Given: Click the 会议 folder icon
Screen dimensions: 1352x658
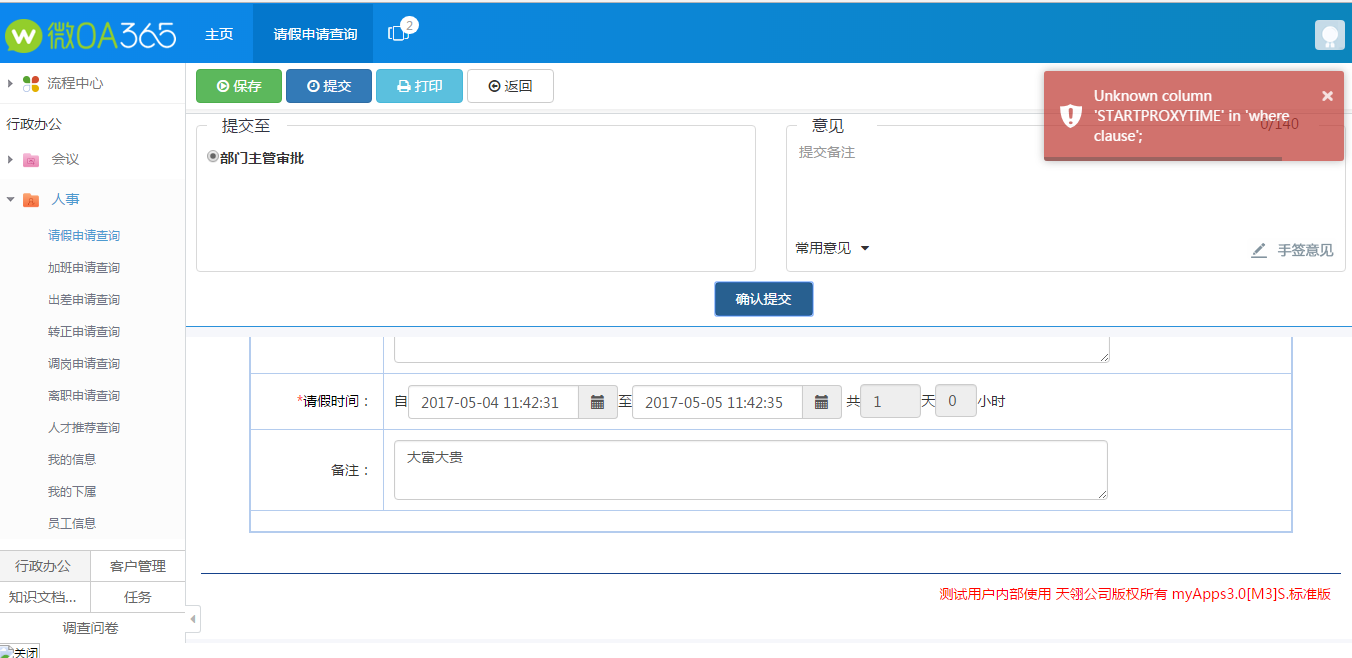Looking at the screenshot, I should pos(31,160).
